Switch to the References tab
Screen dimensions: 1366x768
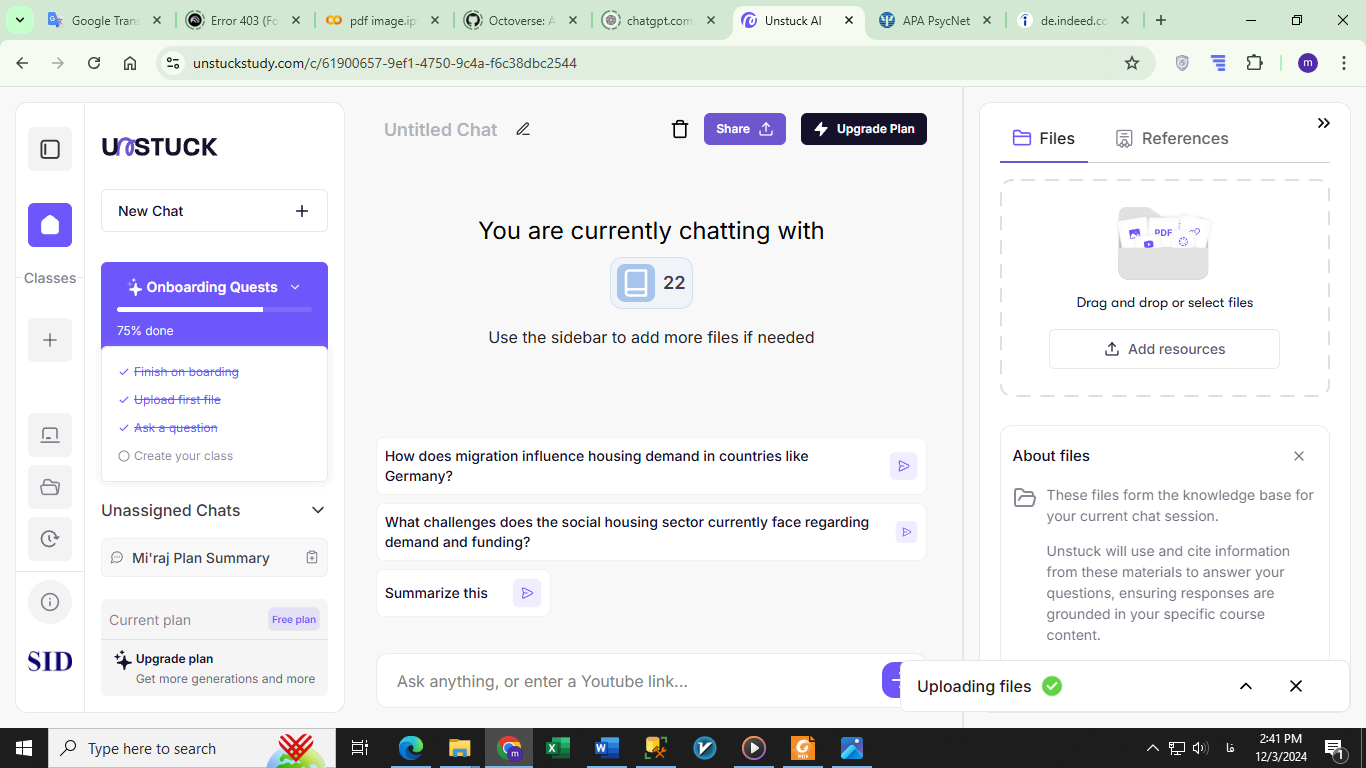coord(1172,138)
